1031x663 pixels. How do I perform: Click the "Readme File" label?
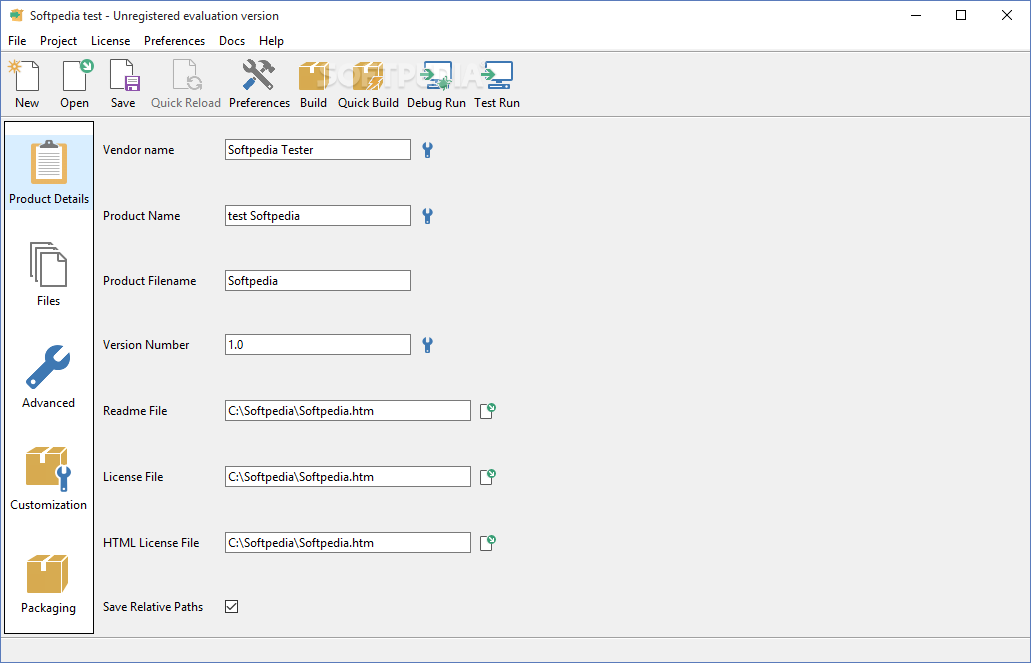click(x=135, y=411)
